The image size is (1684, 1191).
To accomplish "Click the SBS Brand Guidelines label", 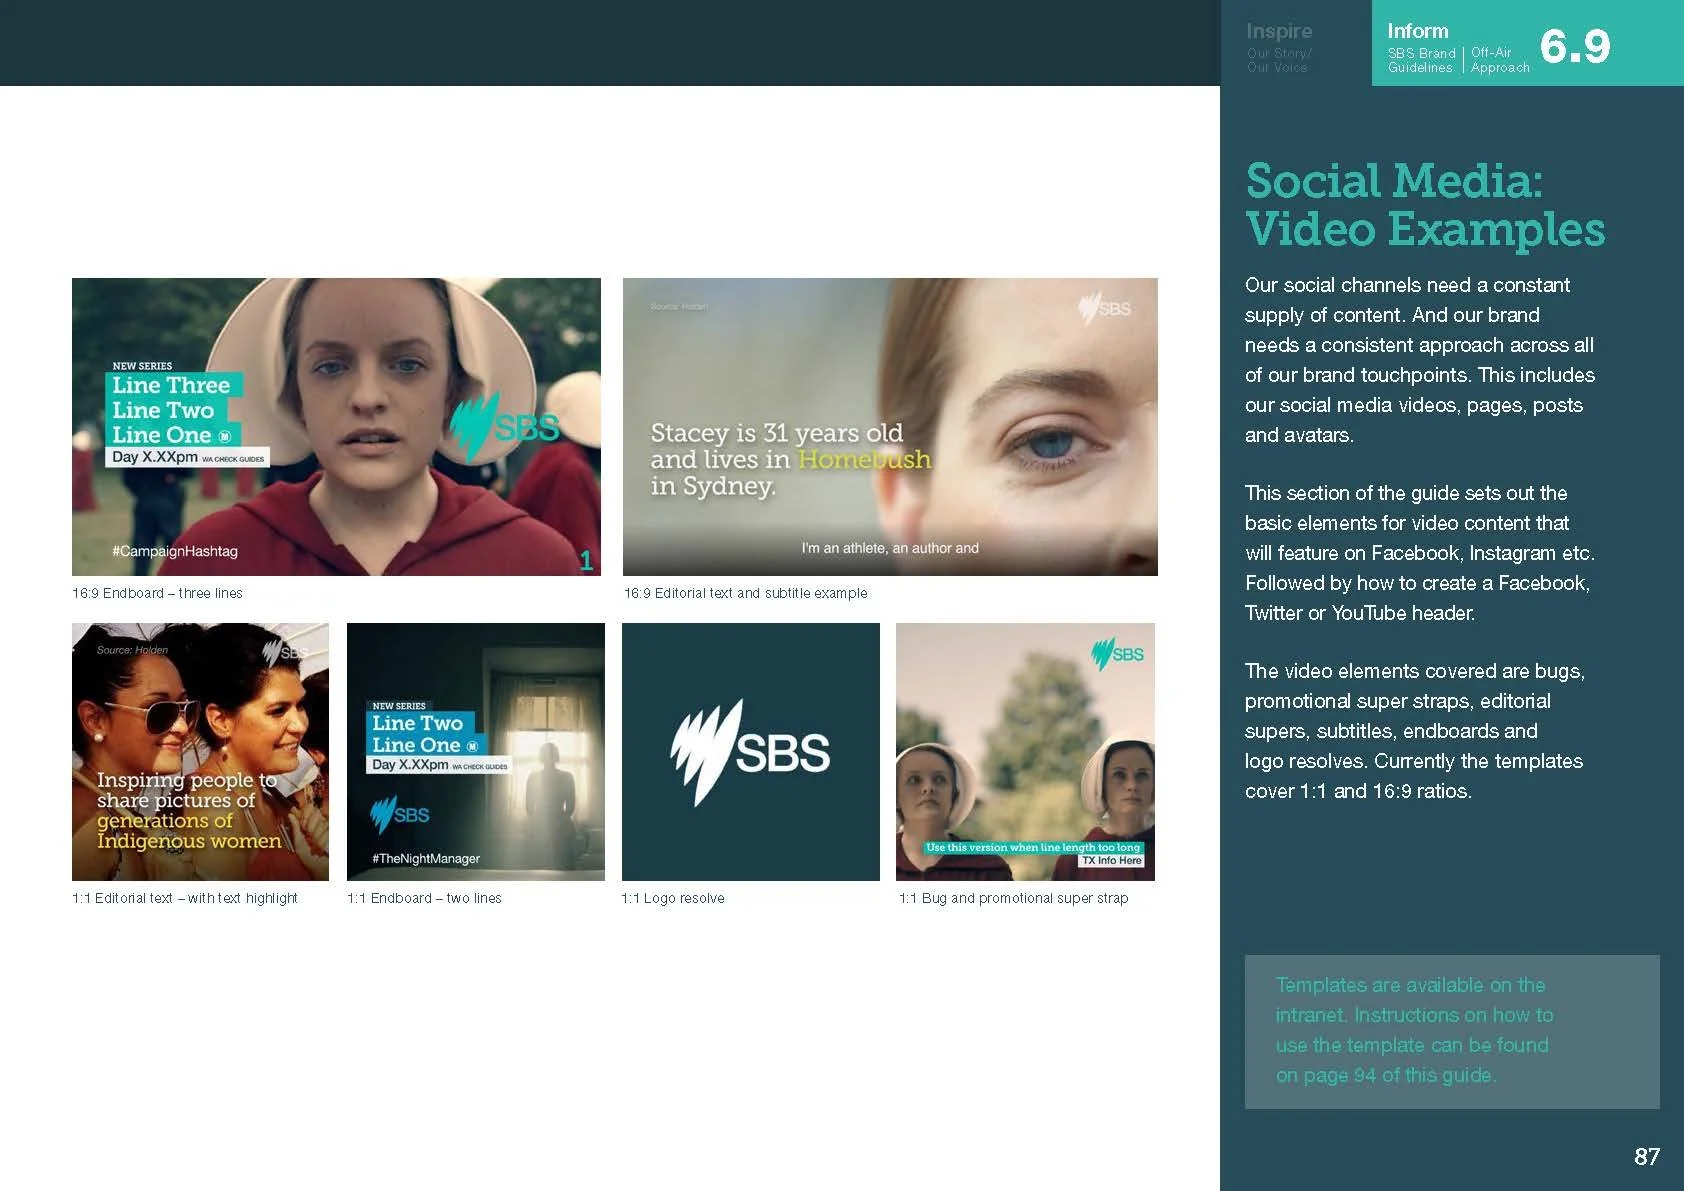I will click(1421, 60).
